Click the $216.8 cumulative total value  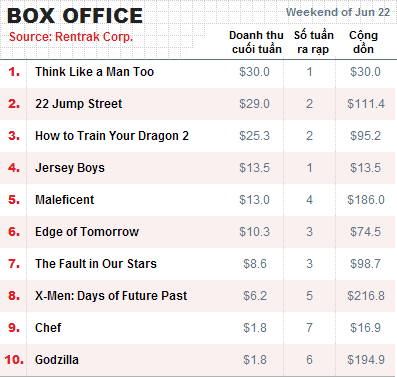point(366,296)
